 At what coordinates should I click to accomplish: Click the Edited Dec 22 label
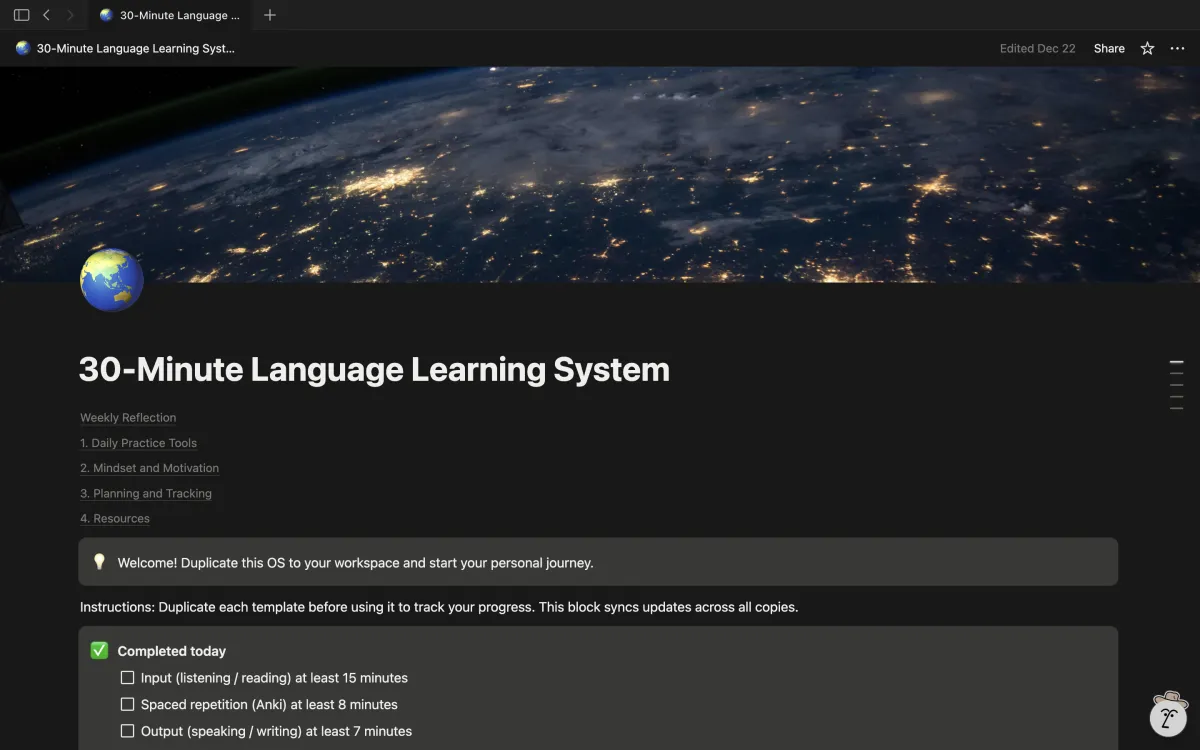[x=1037, y=48]
